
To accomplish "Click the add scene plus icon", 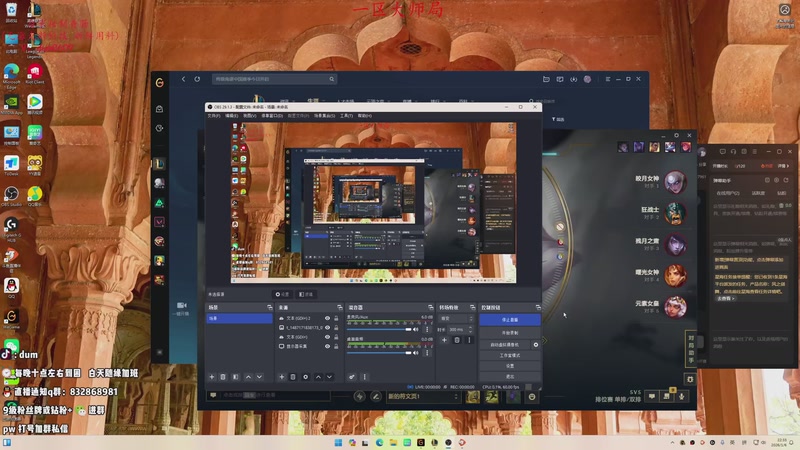I will [x=211, y=377].
